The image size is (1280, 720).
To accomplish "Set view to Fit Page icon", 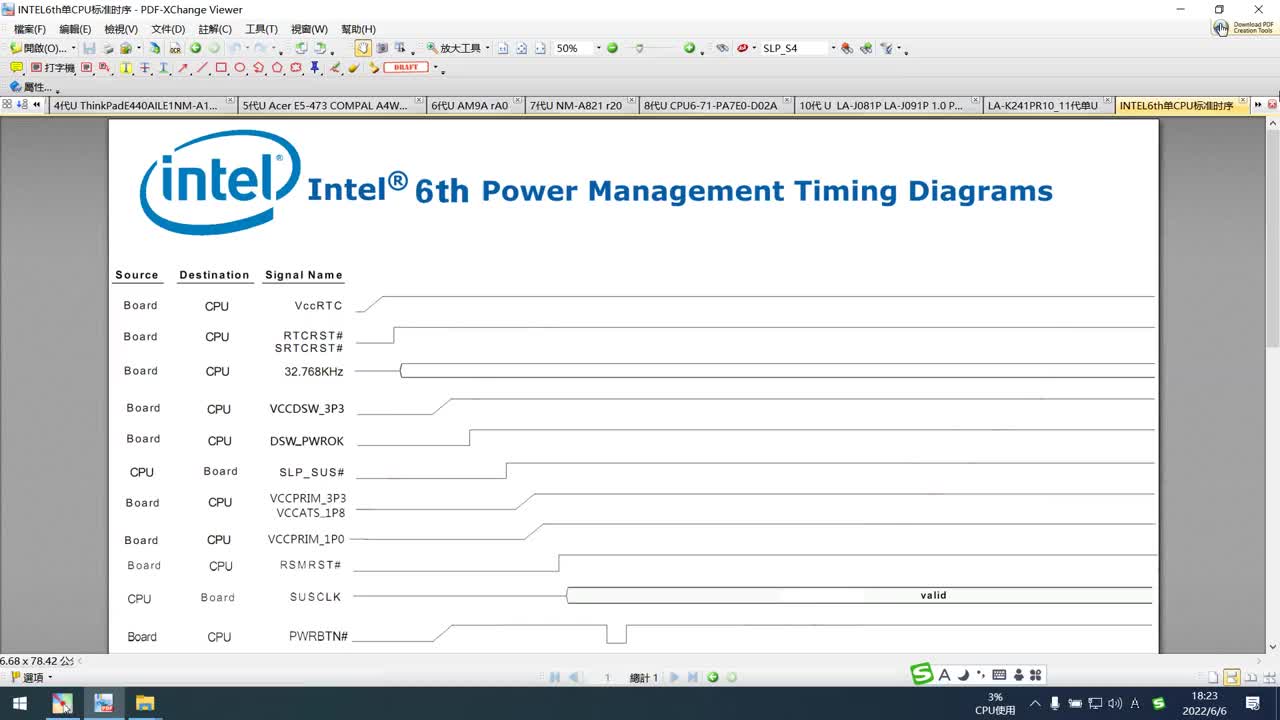I will coord(522,48).
